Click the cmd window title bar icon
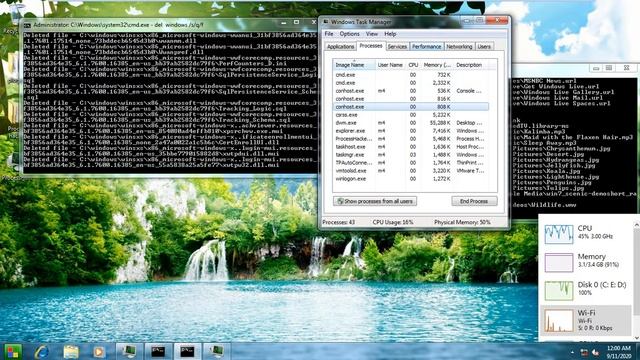The height and width of the screenshot is (360, 640). coord(27,25)
